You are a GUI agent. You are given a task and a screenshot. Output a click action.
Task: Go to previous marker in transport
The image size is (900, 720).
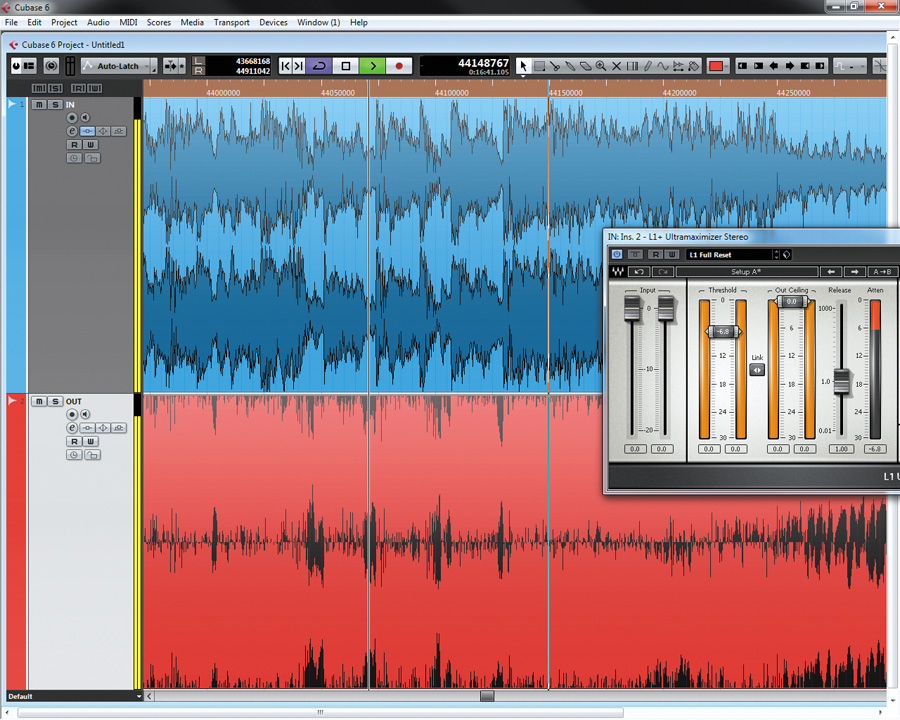click(285, 66)
